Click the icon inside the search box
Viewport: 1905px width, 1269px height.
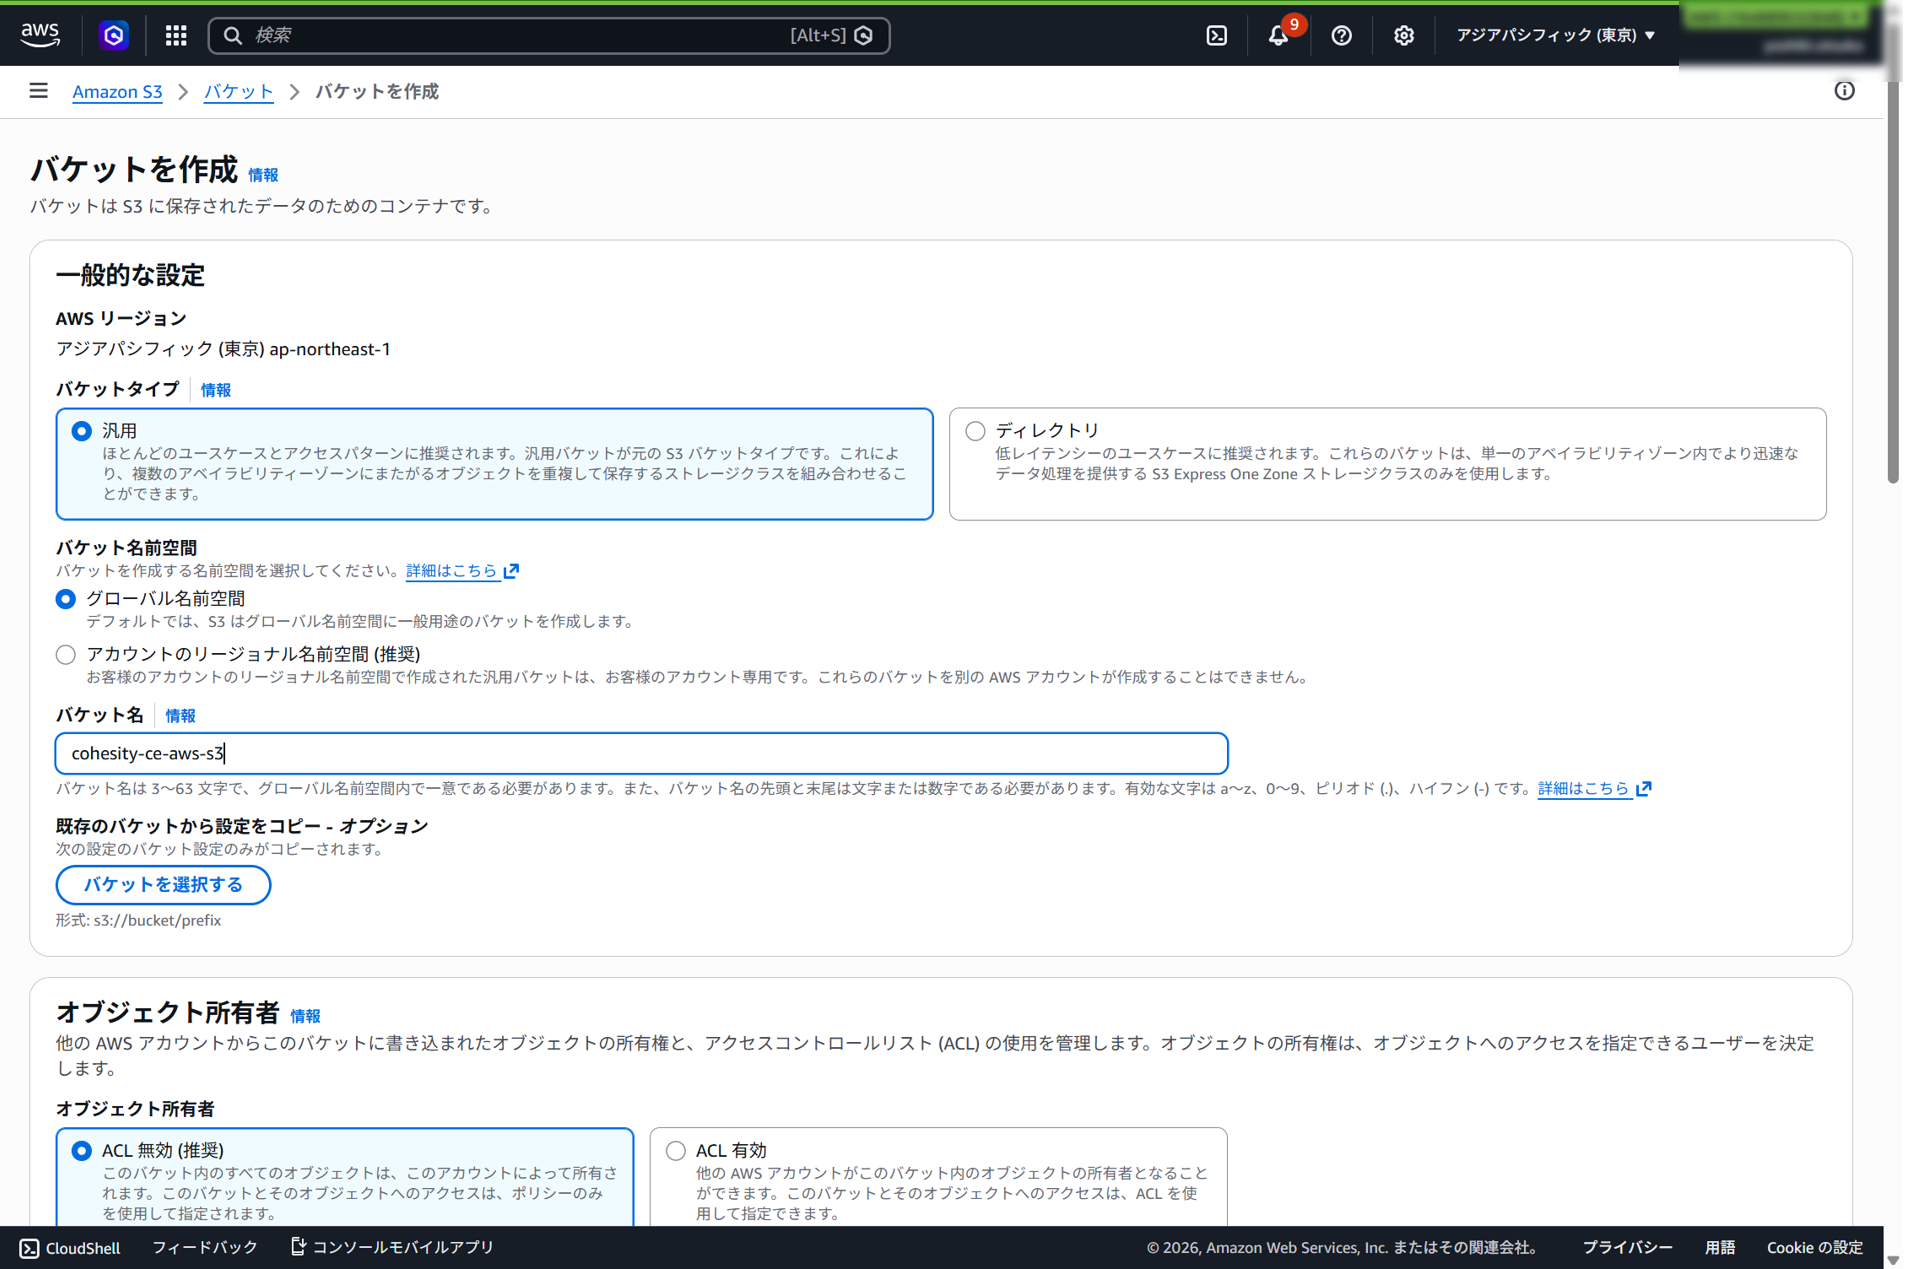pyautogui.click(x=232, y=35)
